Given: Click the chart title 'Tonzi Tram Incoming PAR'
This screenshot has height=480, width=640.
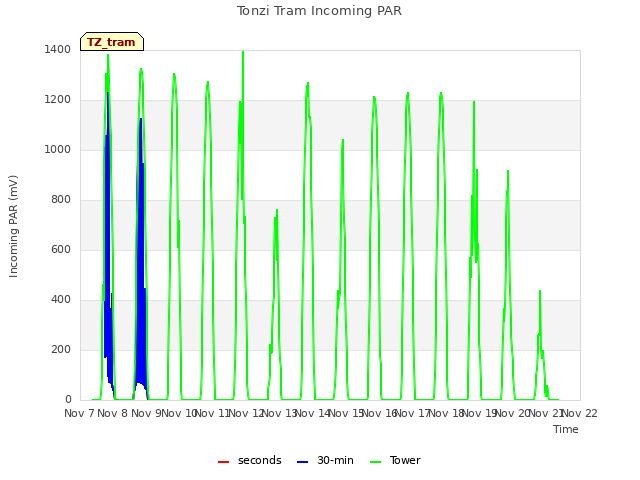Looking at the screenshot, I should pos(319,11).
